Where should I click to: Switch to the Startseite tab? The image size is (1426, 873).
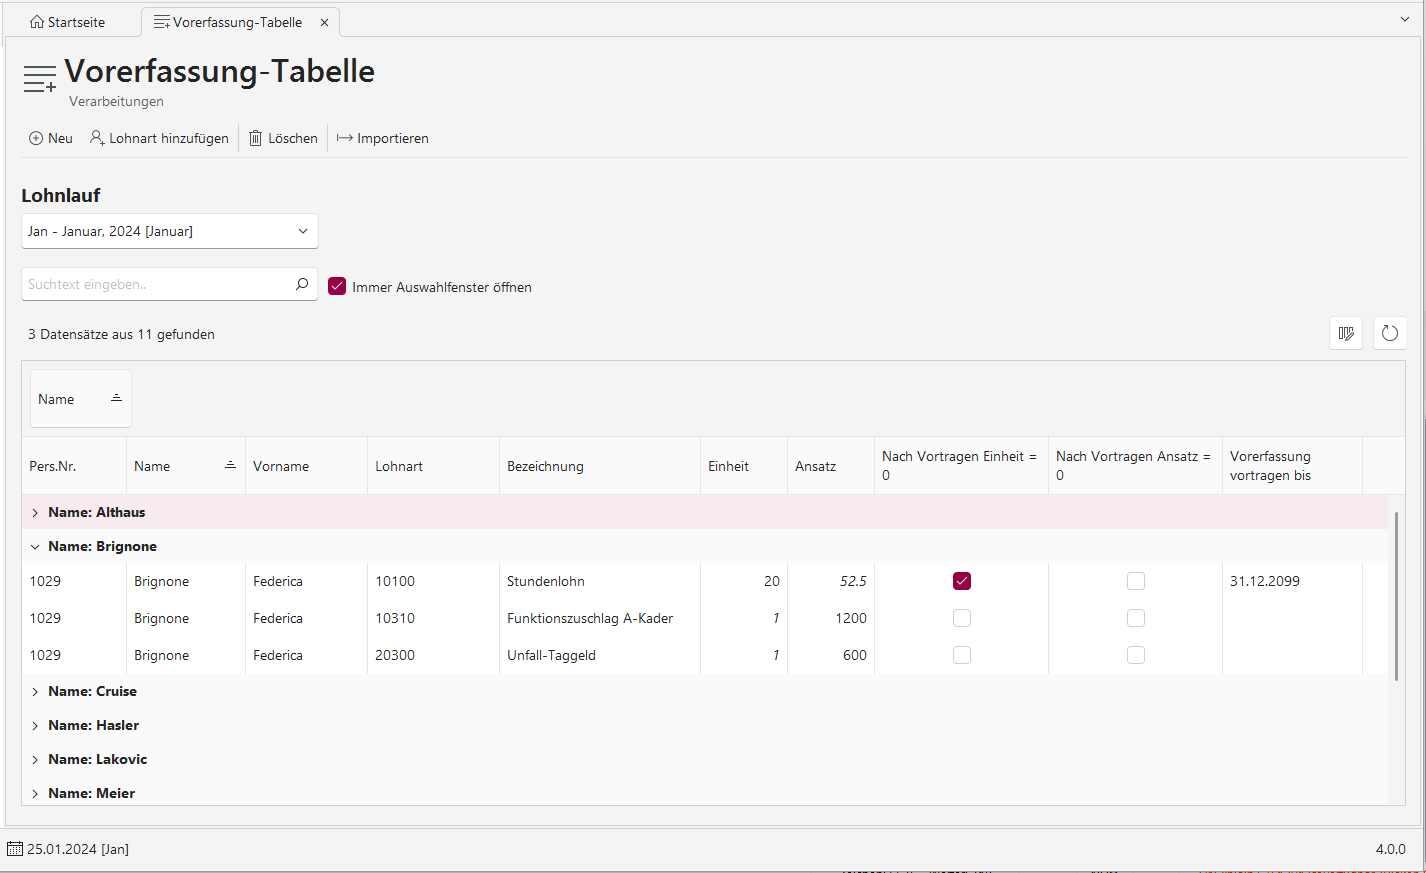click(x=68, y=22)
